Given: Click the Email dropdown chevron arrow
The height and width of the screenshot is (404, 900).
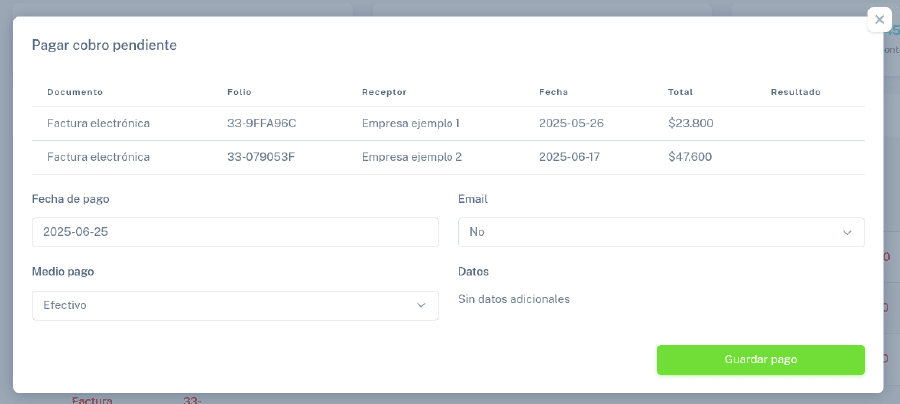Looking at the screenshot, I should pos(847,232).
